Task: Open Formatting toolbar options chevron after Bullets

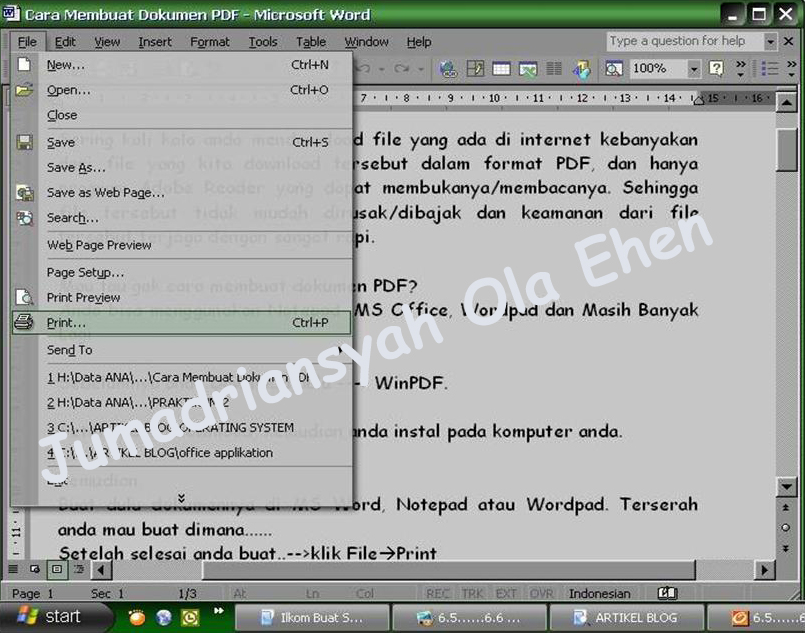Action: point(791,68)
